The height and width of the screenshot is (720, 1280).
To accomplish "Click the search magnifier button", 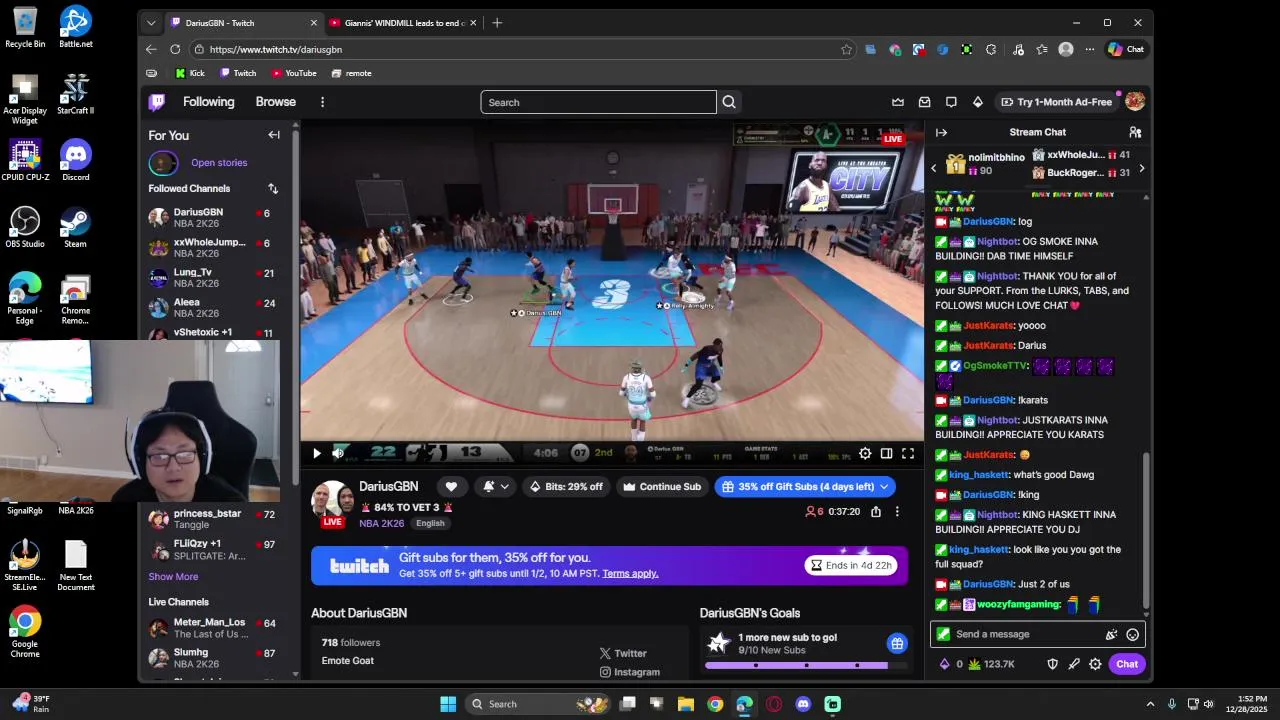I will [x=729, y=102].
